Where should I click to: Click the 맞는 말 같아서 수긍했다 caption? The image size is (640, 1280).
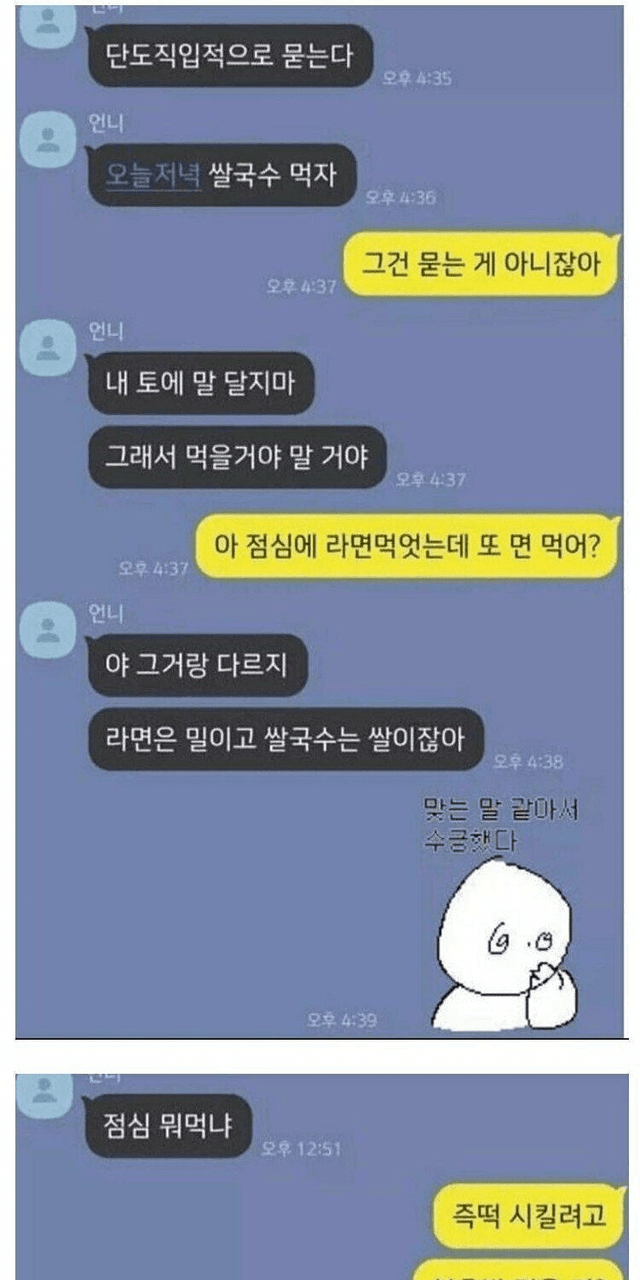501,824
